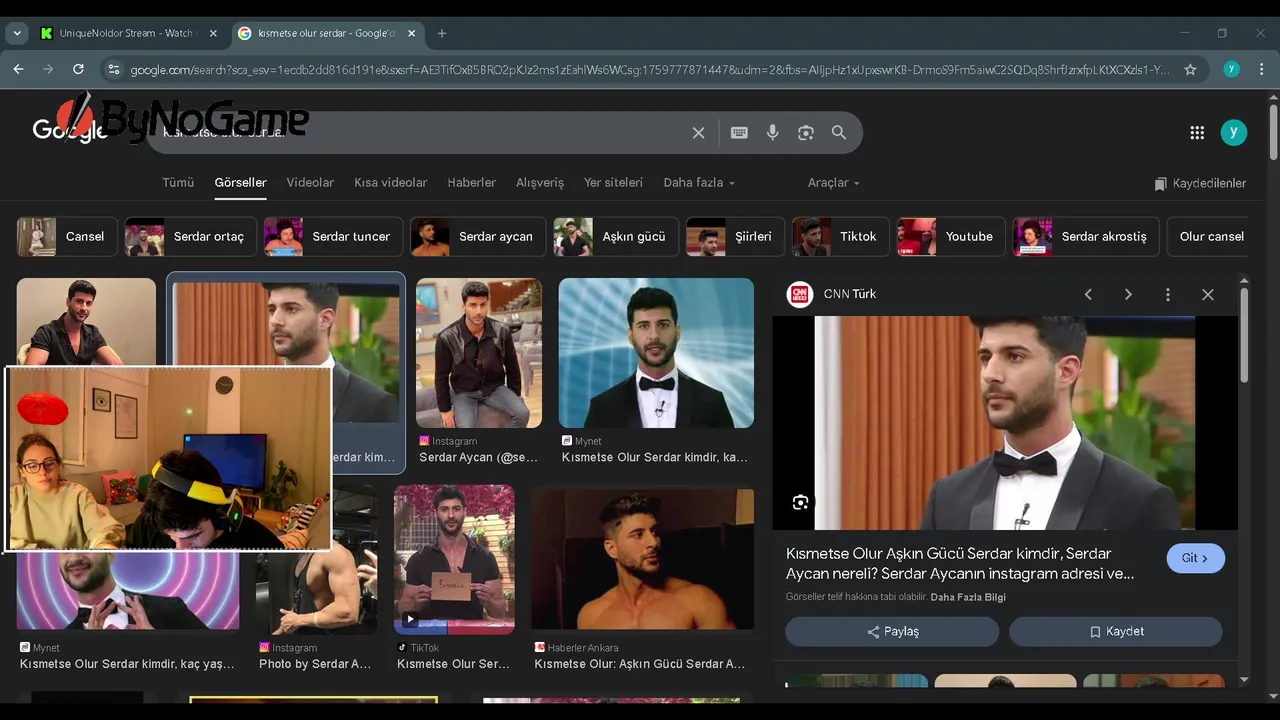
Task: Open the TikTok Kısmetse Olur thumbnail
Action: [454, 560]
